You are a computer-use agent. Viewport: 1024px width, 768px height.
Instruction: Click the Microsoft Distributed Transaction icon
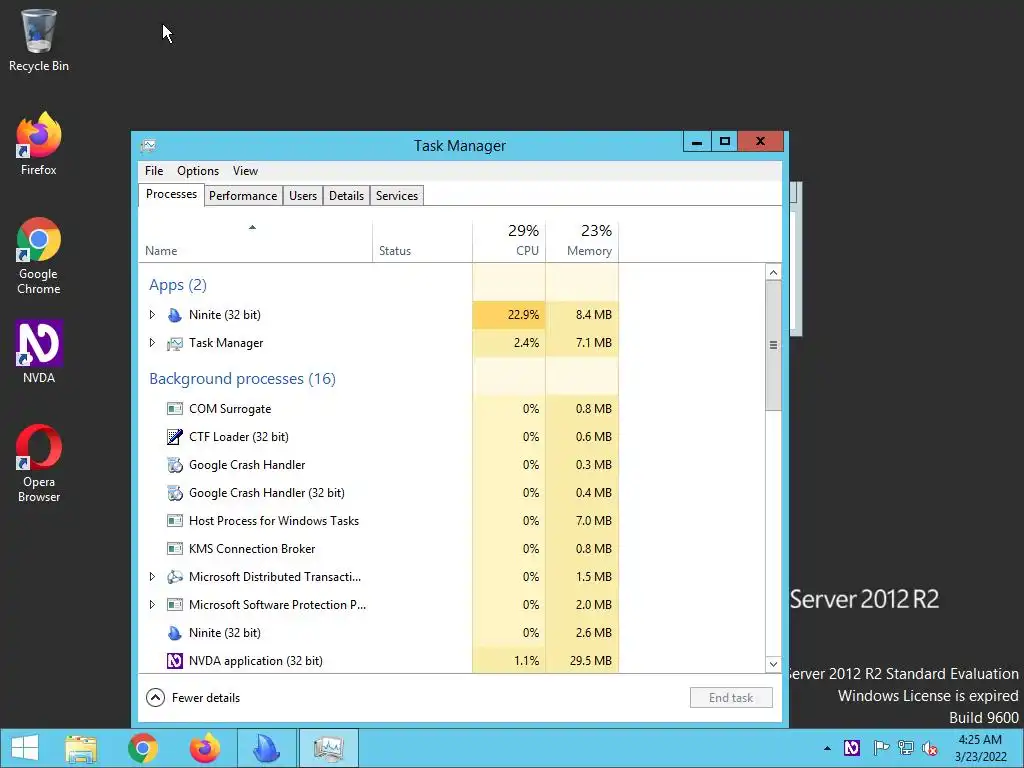pos(174,577)
